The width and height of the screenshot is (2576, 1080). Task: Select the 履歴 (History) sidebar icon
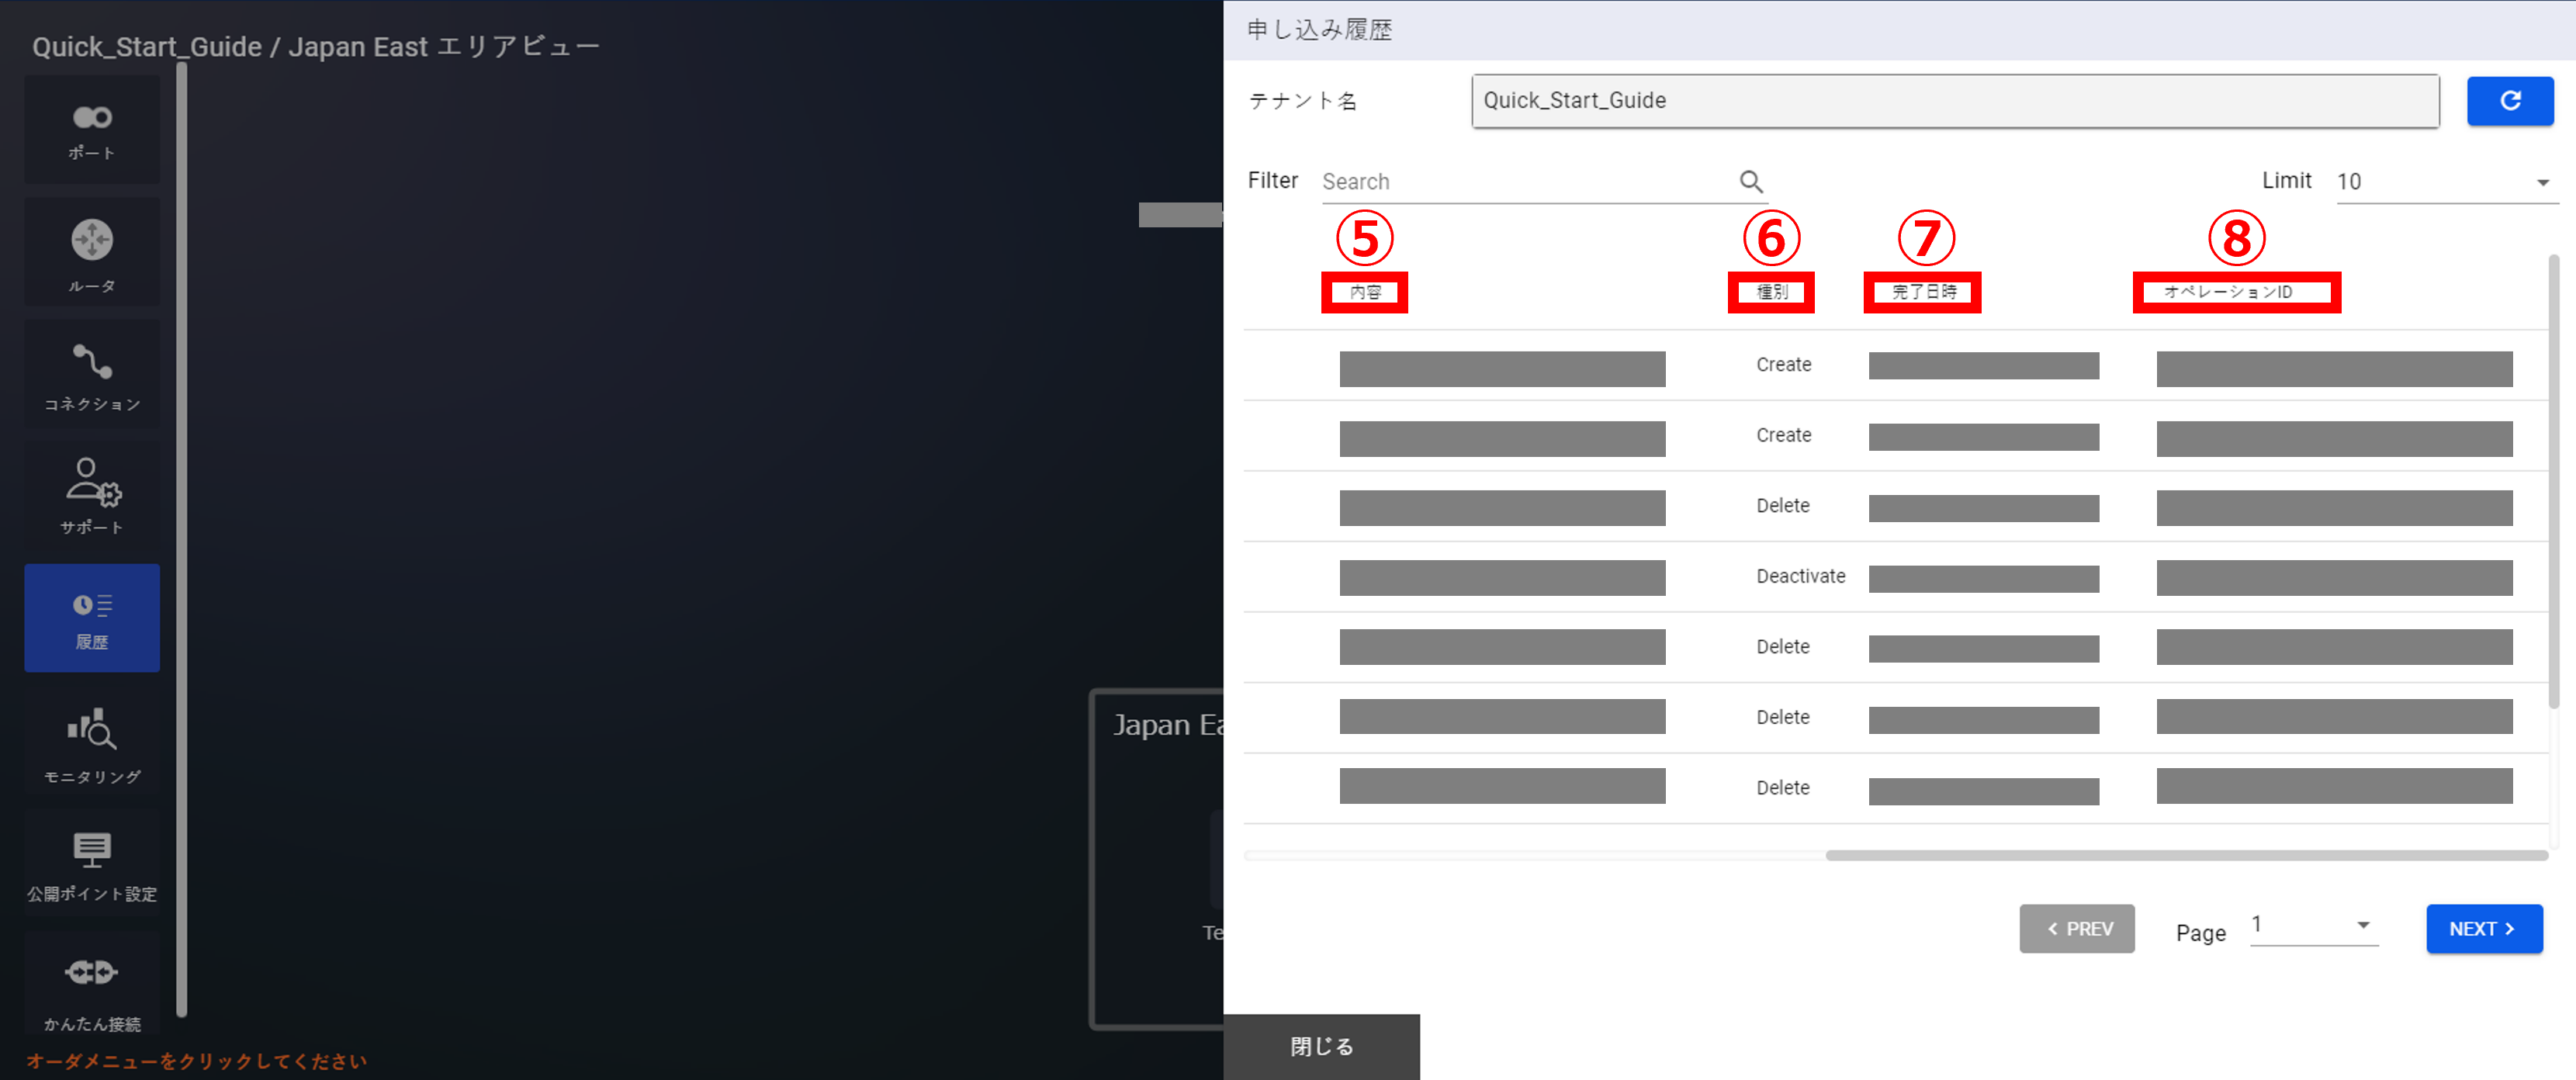tap(92, 618)
